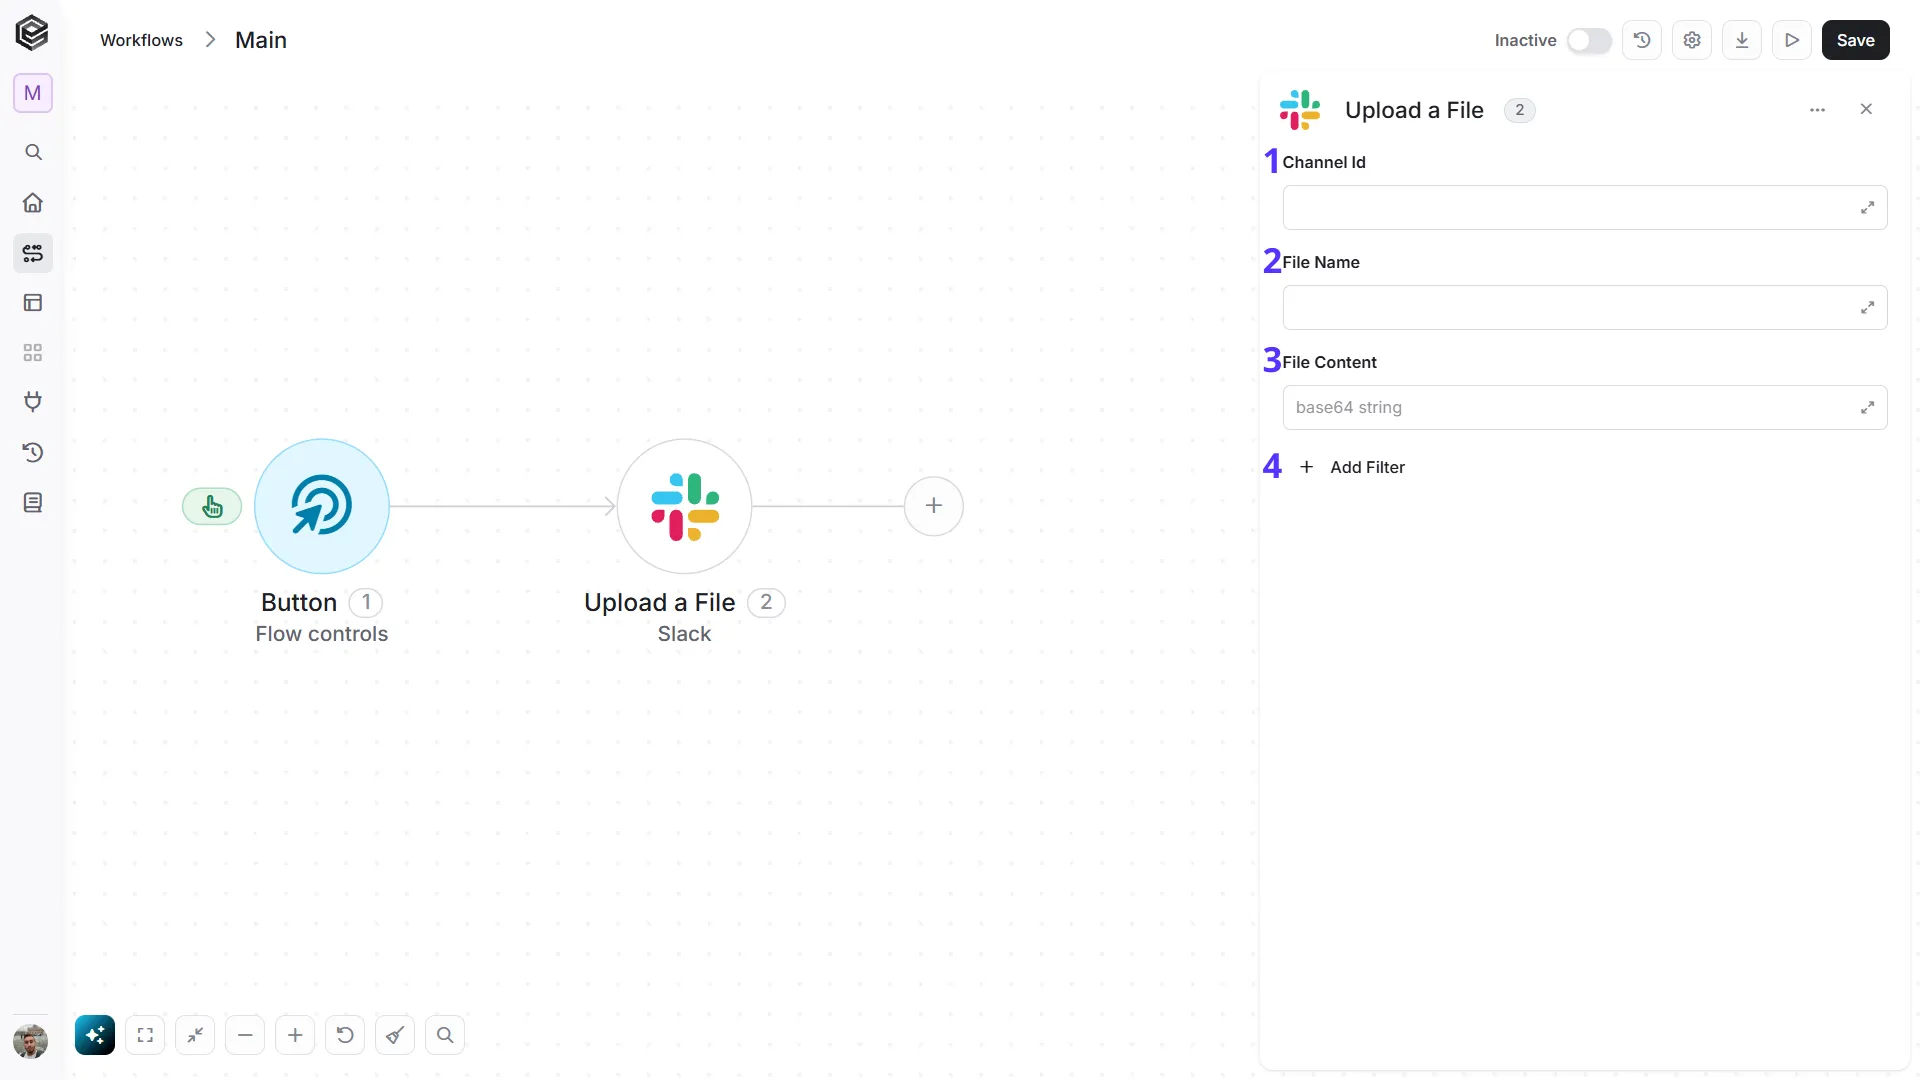Viewport: 1920px width, 1080px height.
Task: Click Add Filter in the panel
Action: click(1352, 467)
